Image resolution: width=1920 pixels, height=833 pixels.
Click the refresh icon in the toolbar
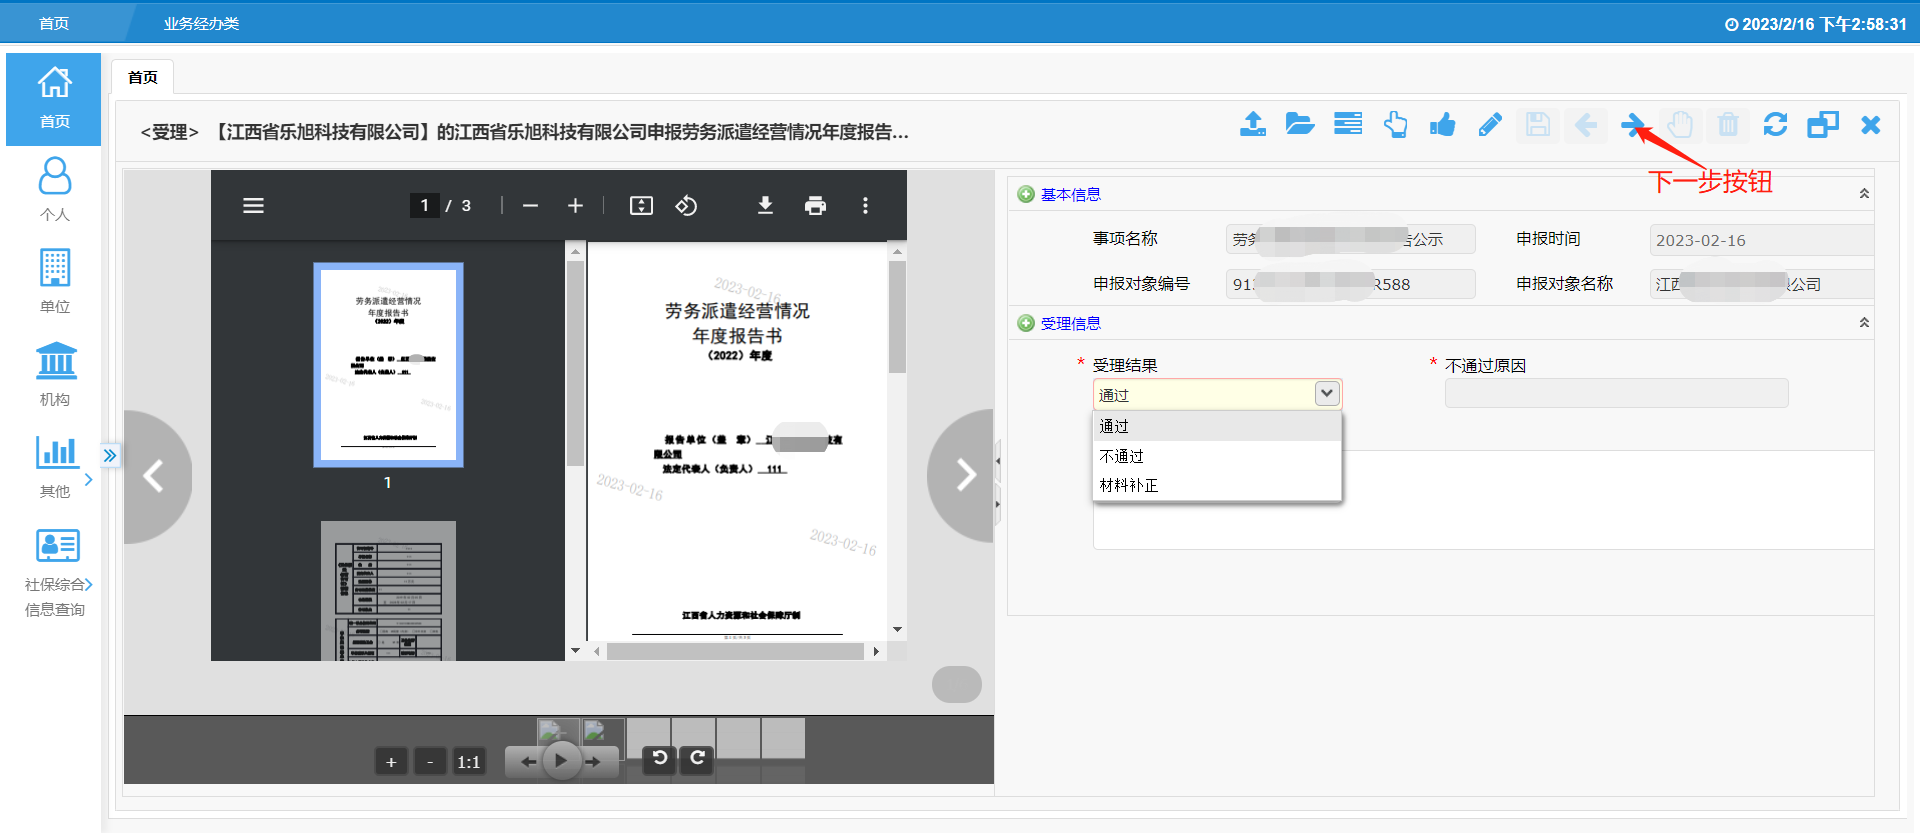[x=1776, y=124]
